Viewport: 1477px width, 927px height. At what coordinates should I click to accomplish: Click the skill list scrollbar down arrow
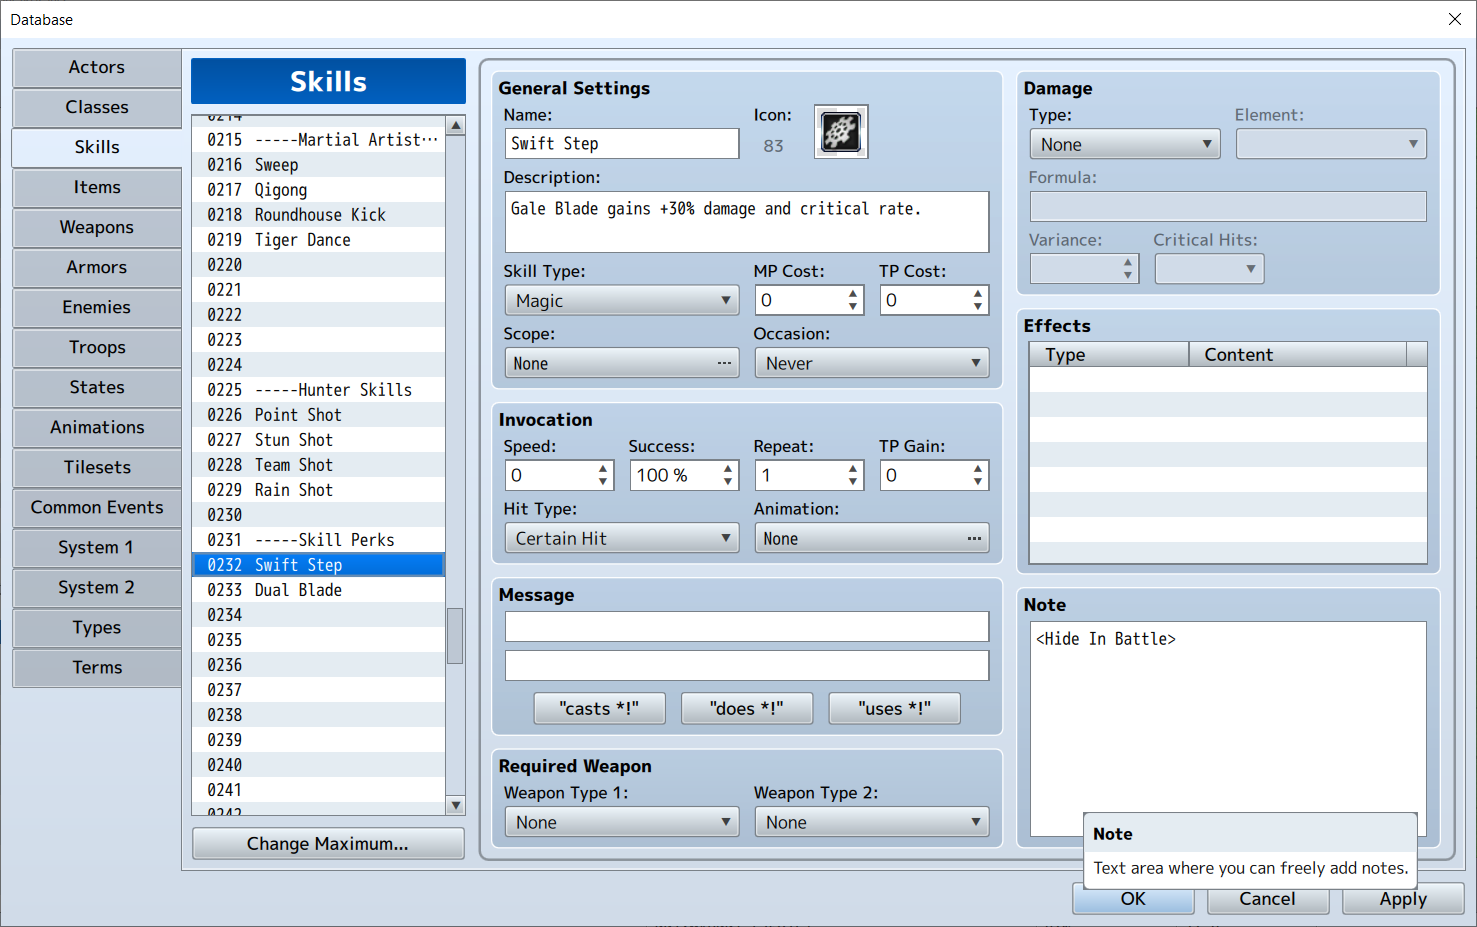coord(456,805)
